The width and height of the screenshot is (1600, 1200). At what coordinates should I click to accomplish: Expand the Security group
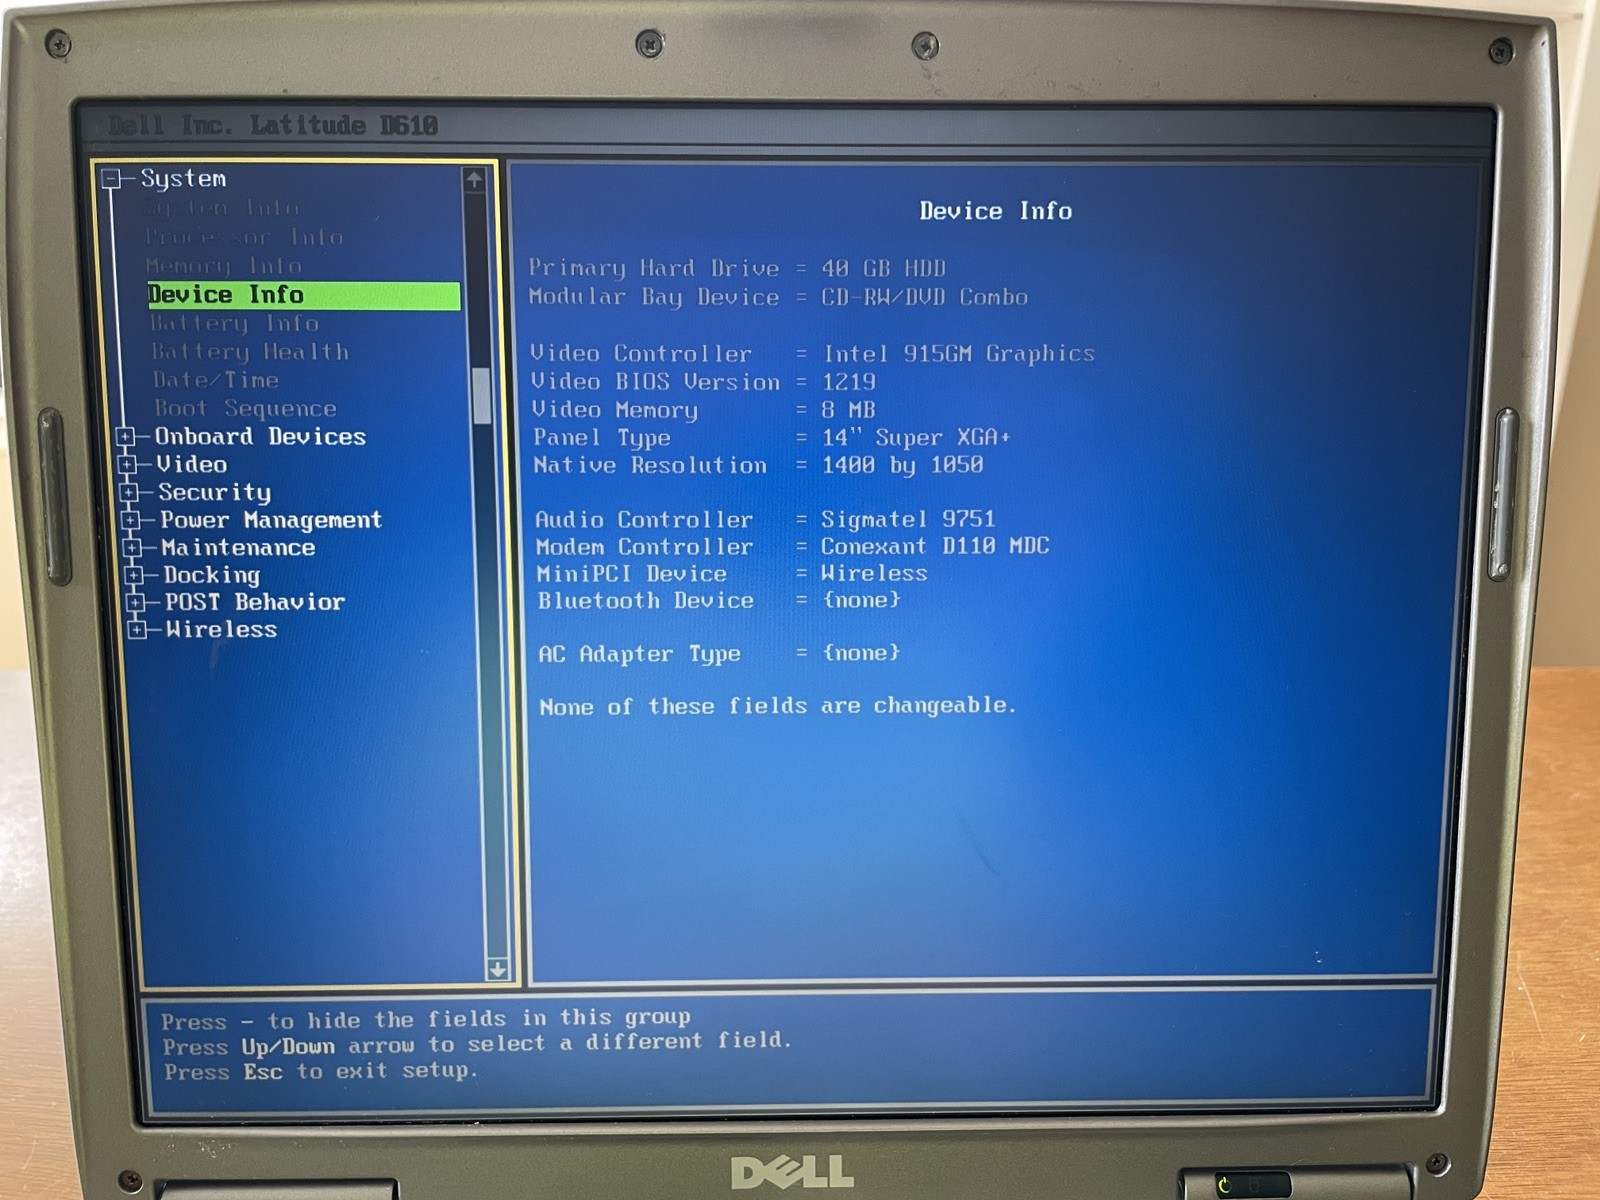(130, 492)
